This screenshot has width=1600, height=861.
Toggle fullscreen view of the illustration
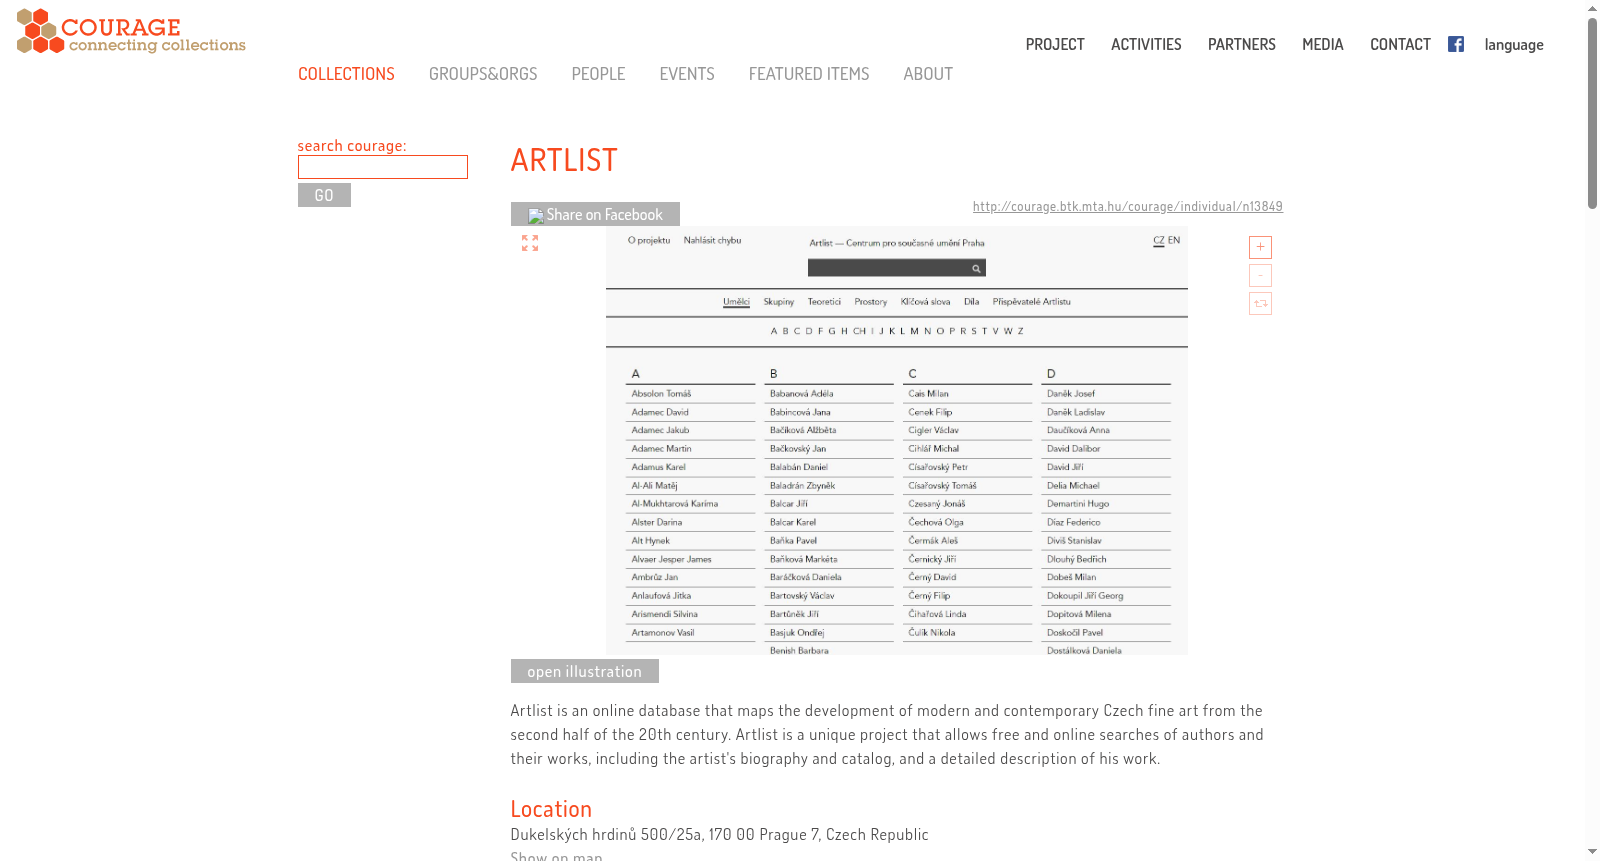(530, 243)
